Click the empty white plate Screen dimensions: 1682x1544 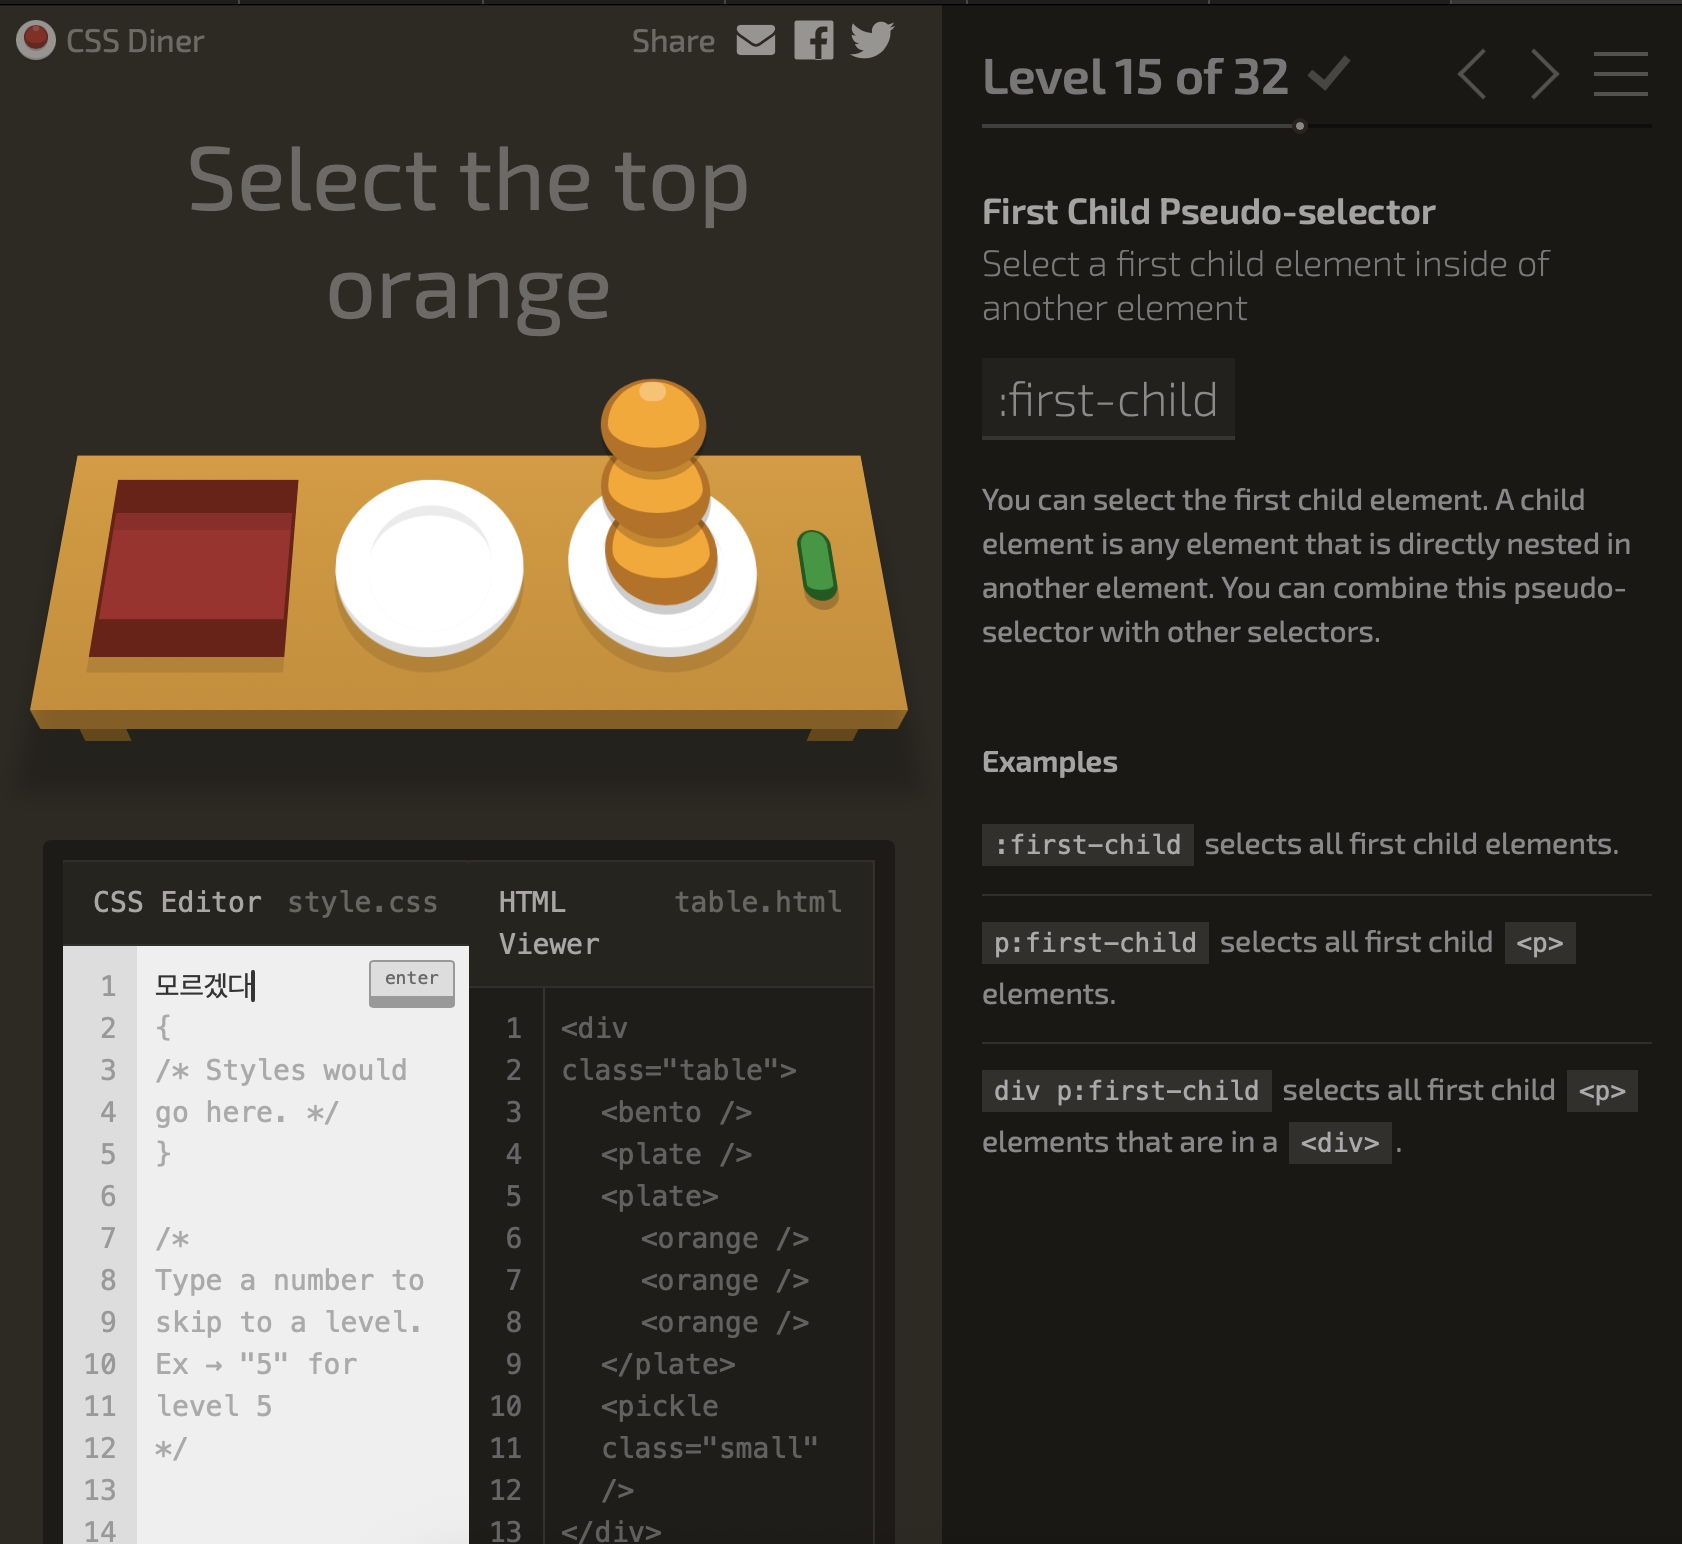point(429,568)
